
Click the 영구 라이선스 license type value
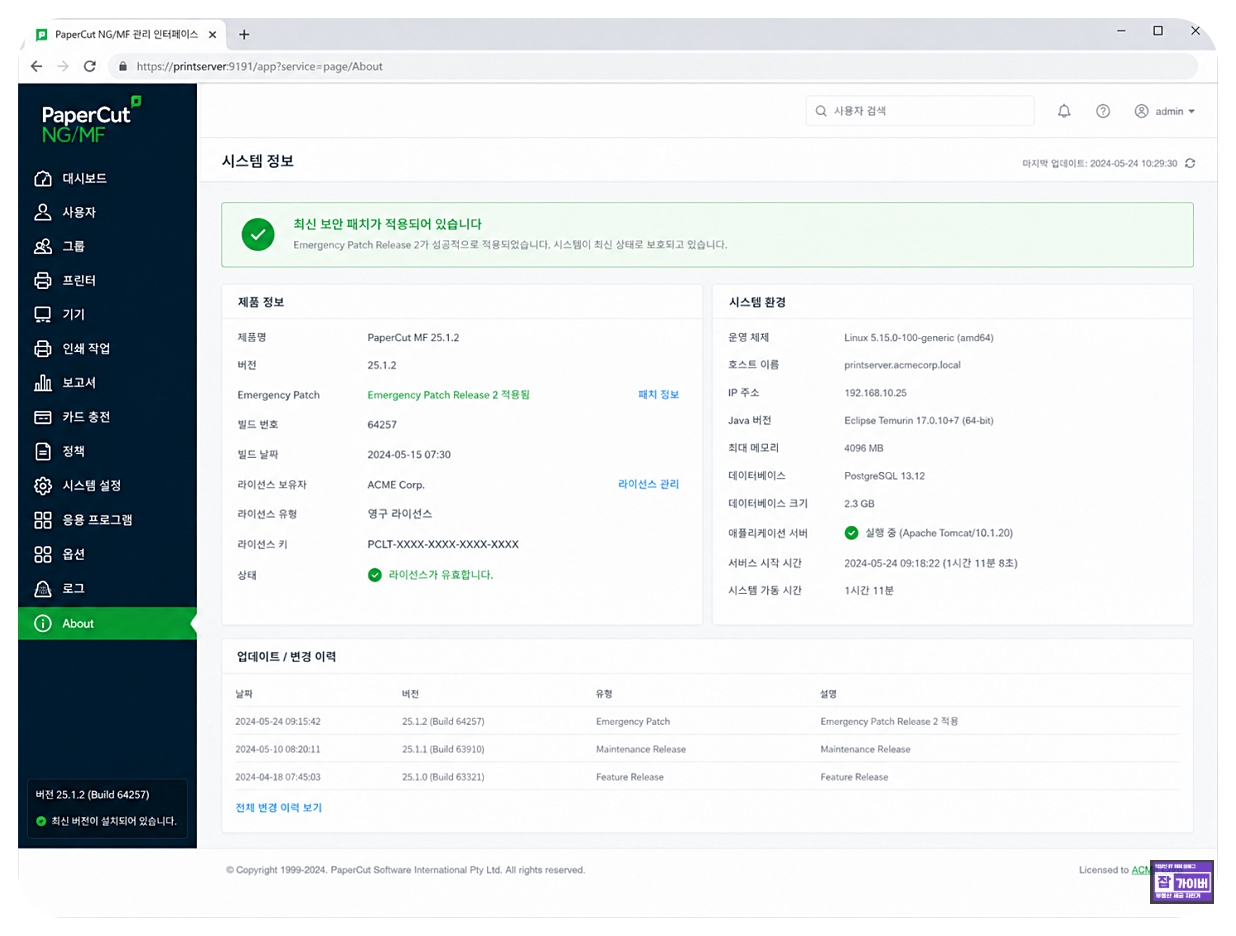(x=400, y=514)
